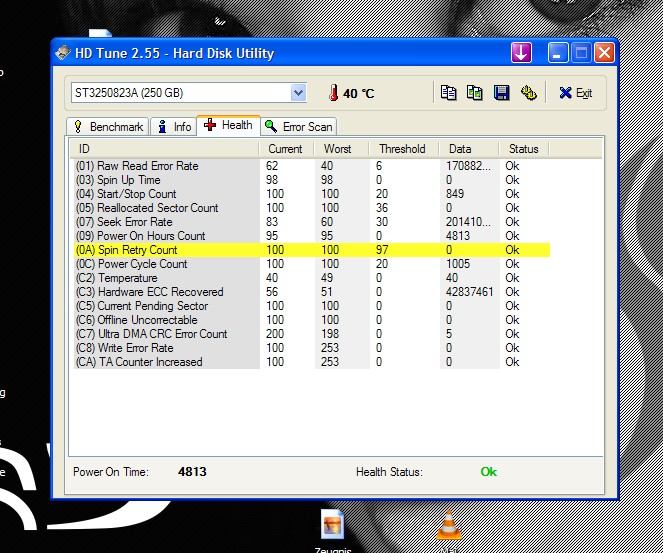Open the Error Scan tab
The width and height of the screenshot is (663, 553).
coord(299,127)
